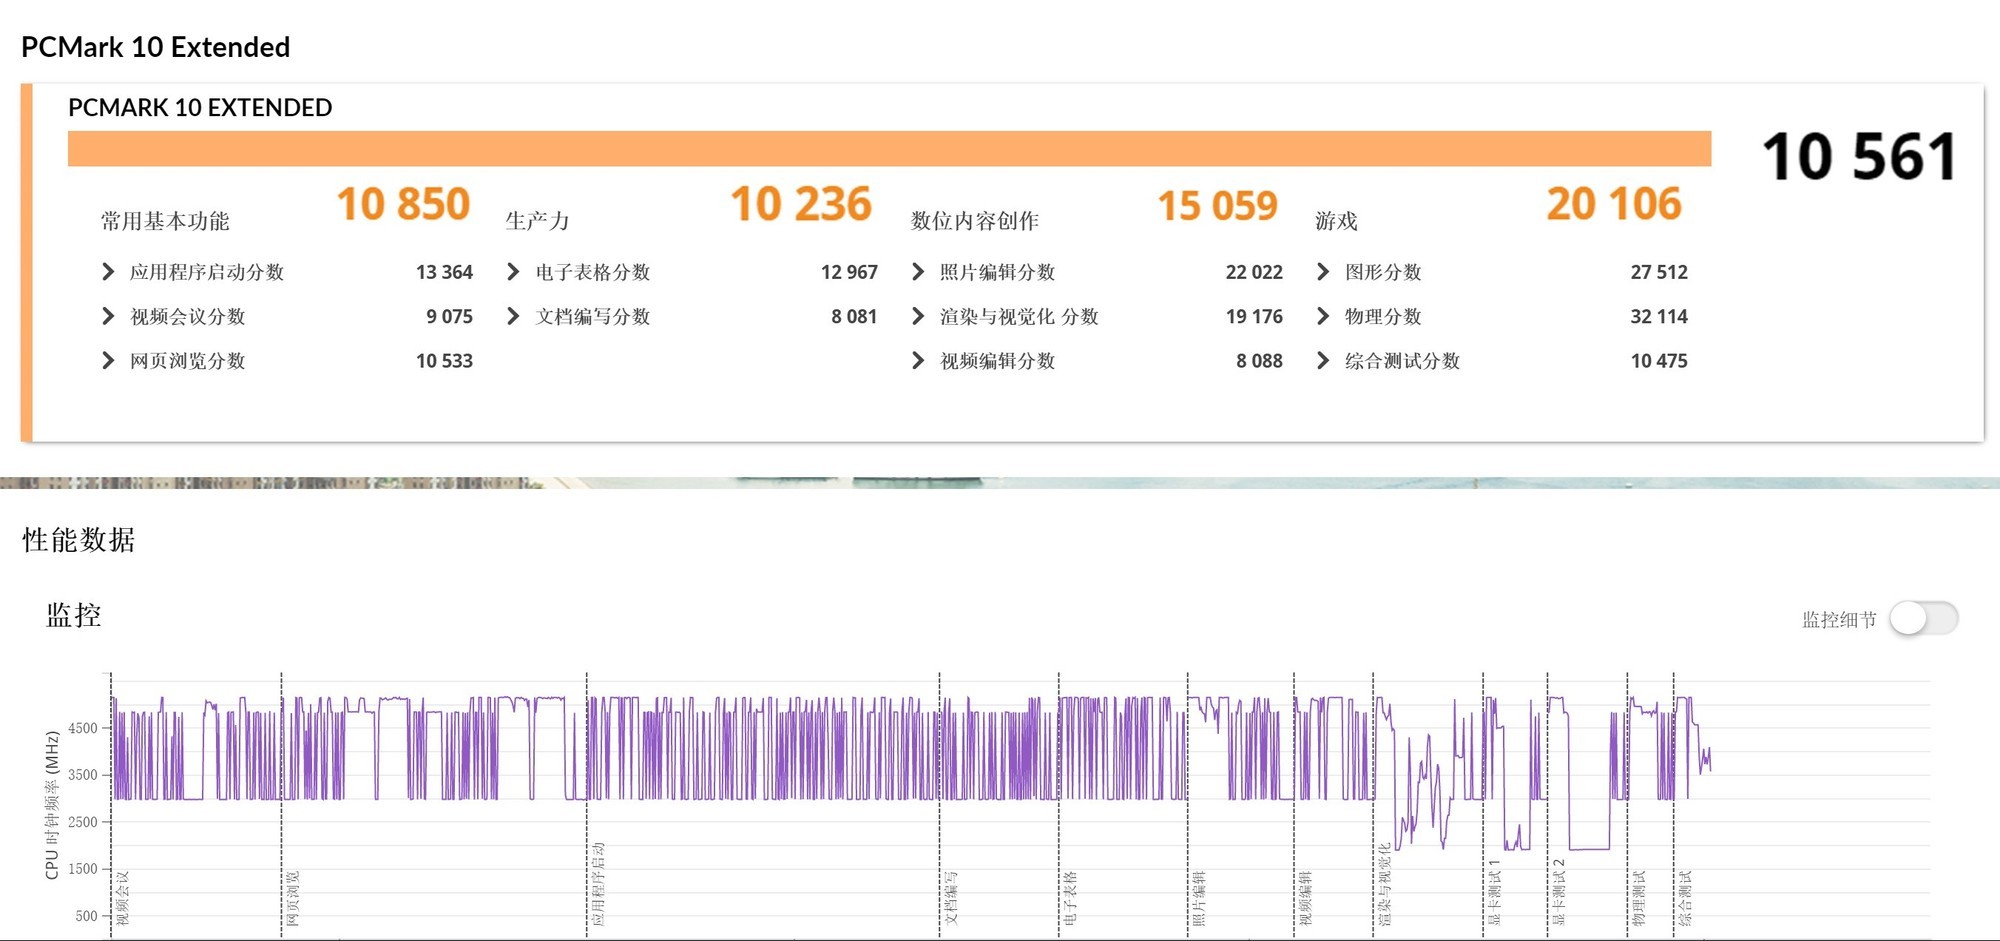Expand the 视频会议分数 details arrow
The image size is (2000, 941).
tap(108, 316)
